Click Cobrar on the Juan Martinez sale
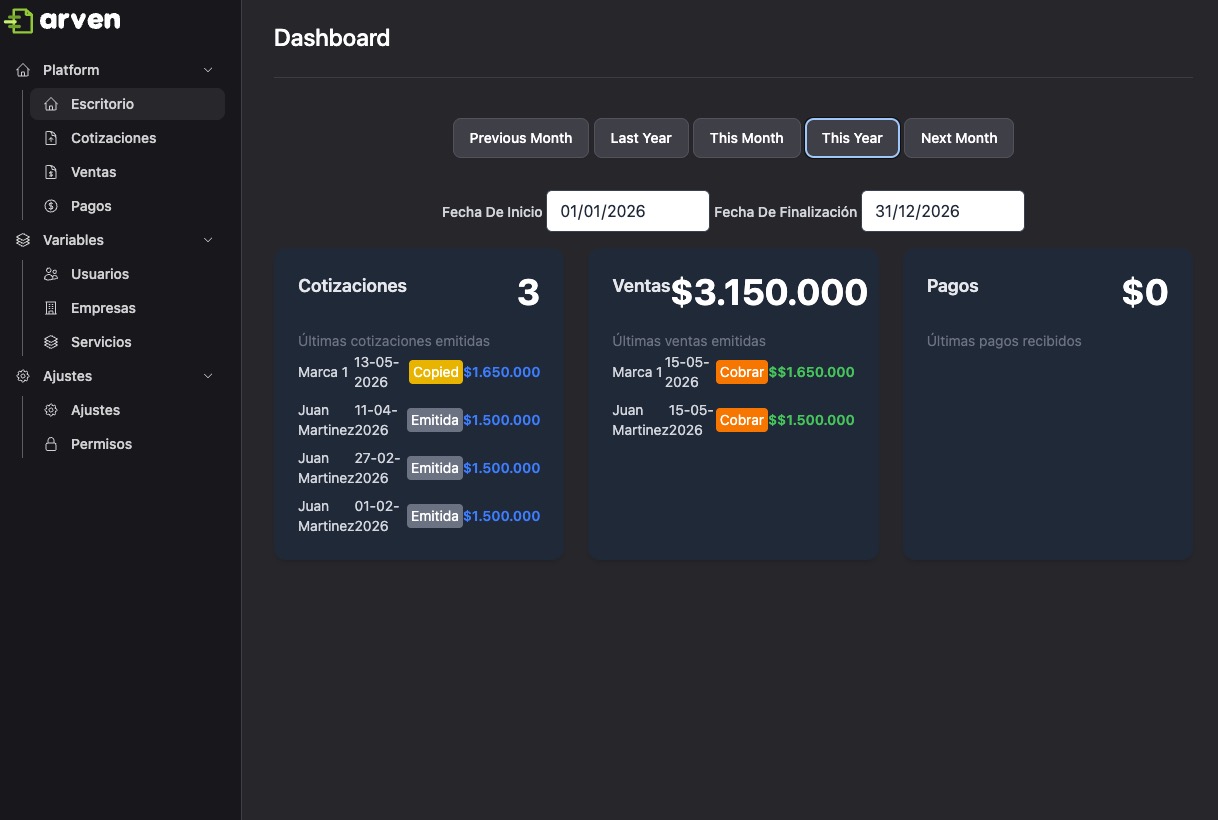 [x=742, y=420]
